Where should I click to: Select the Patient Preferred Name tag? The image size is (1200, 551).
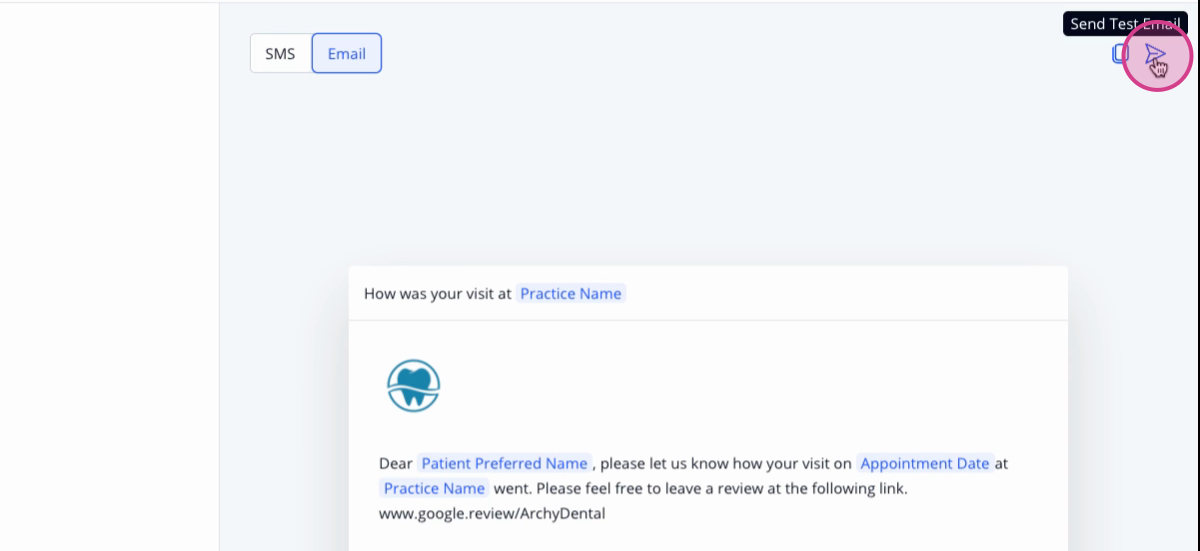(x=504, y=463)
